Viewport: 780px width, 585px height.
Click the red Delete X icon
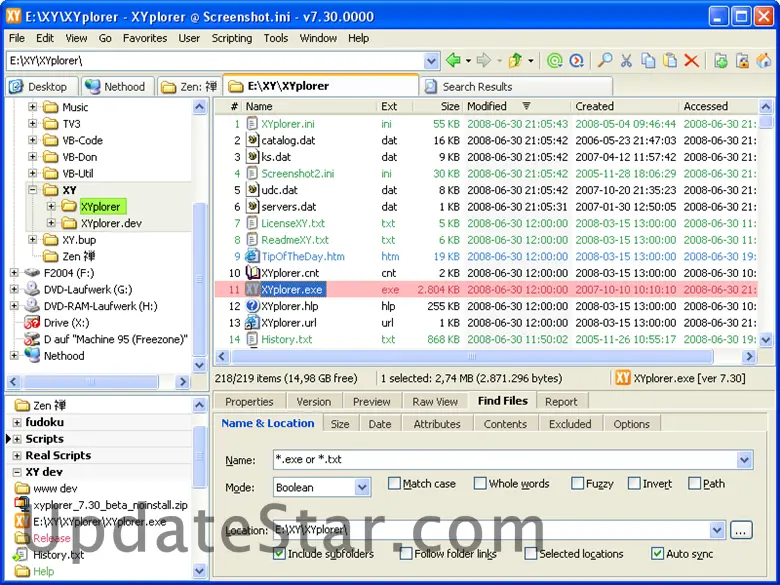pyautogui.click(x=691, y=61)
